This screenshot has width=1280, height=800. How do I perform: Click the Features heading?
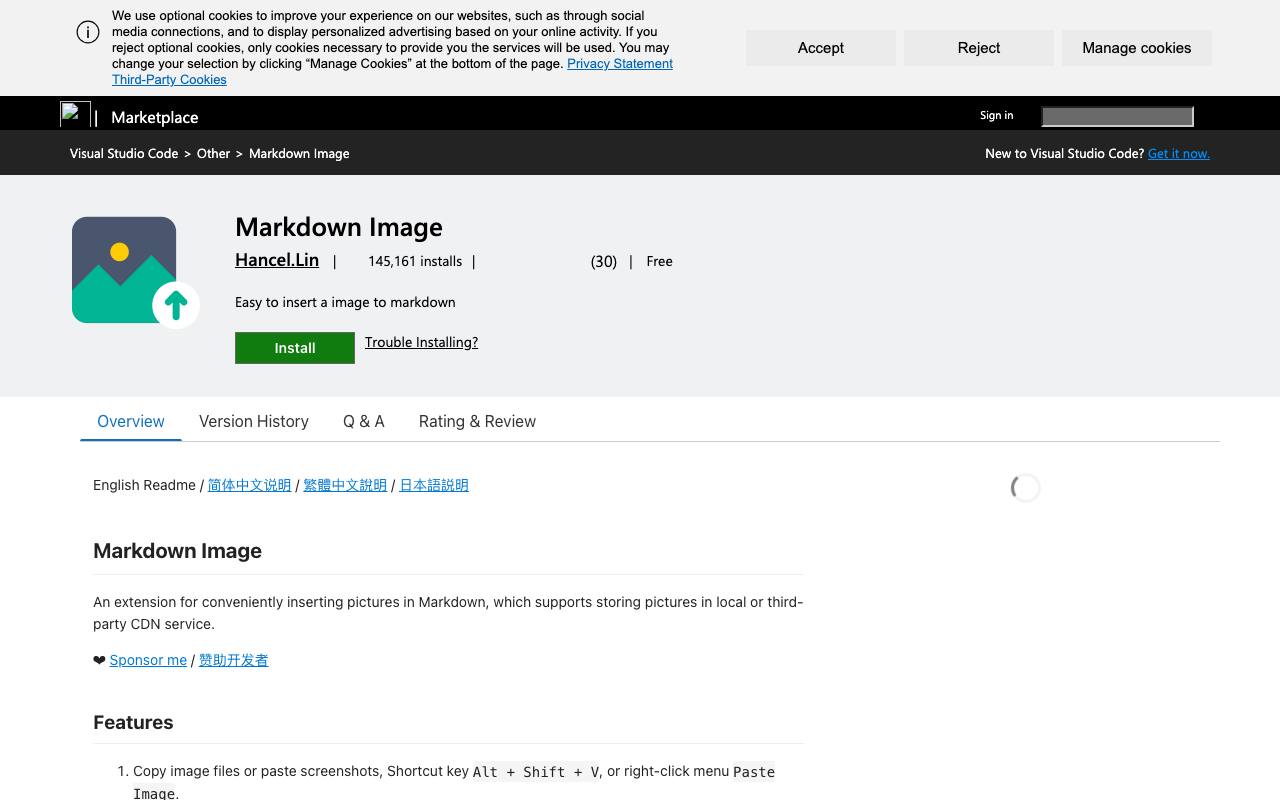click(133, 723)
